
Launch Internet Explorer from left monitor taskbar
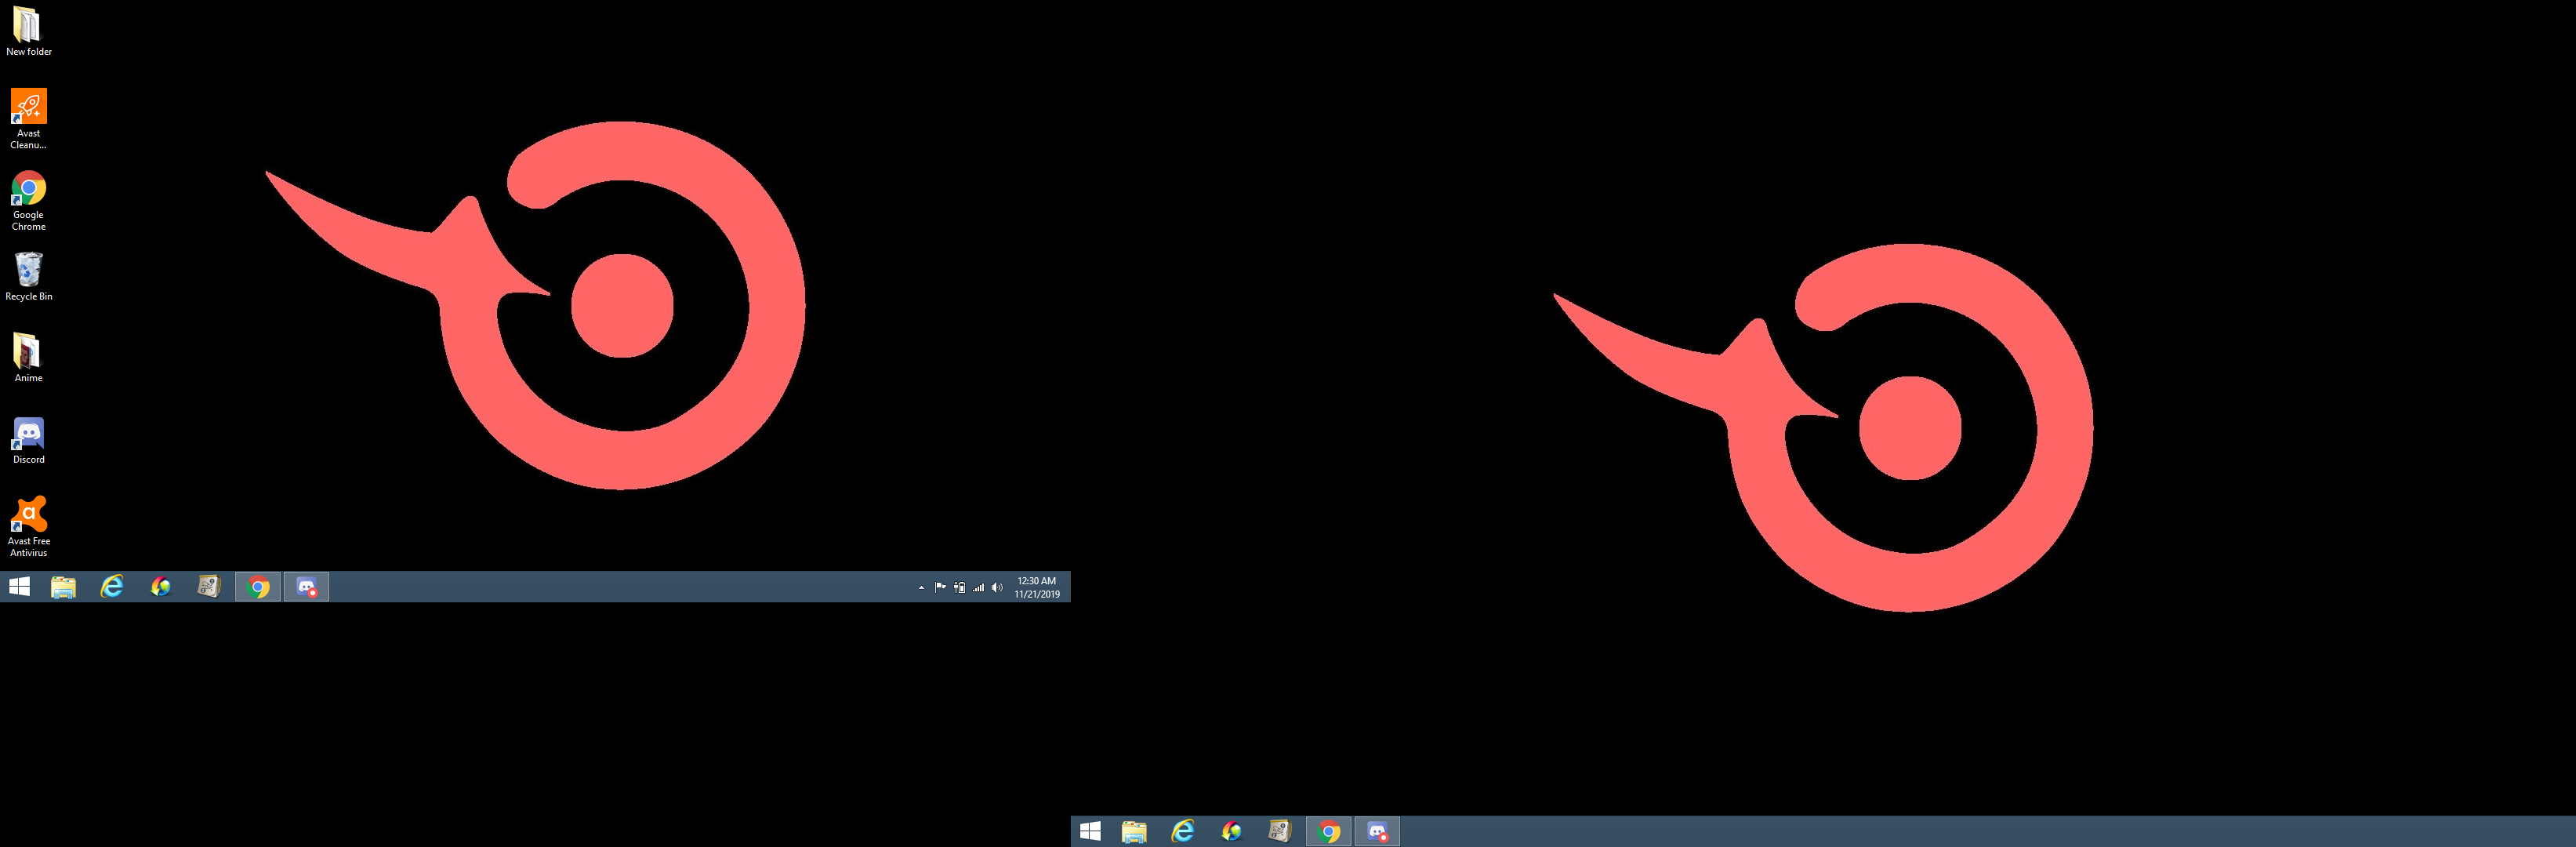(x=112, y=587)
